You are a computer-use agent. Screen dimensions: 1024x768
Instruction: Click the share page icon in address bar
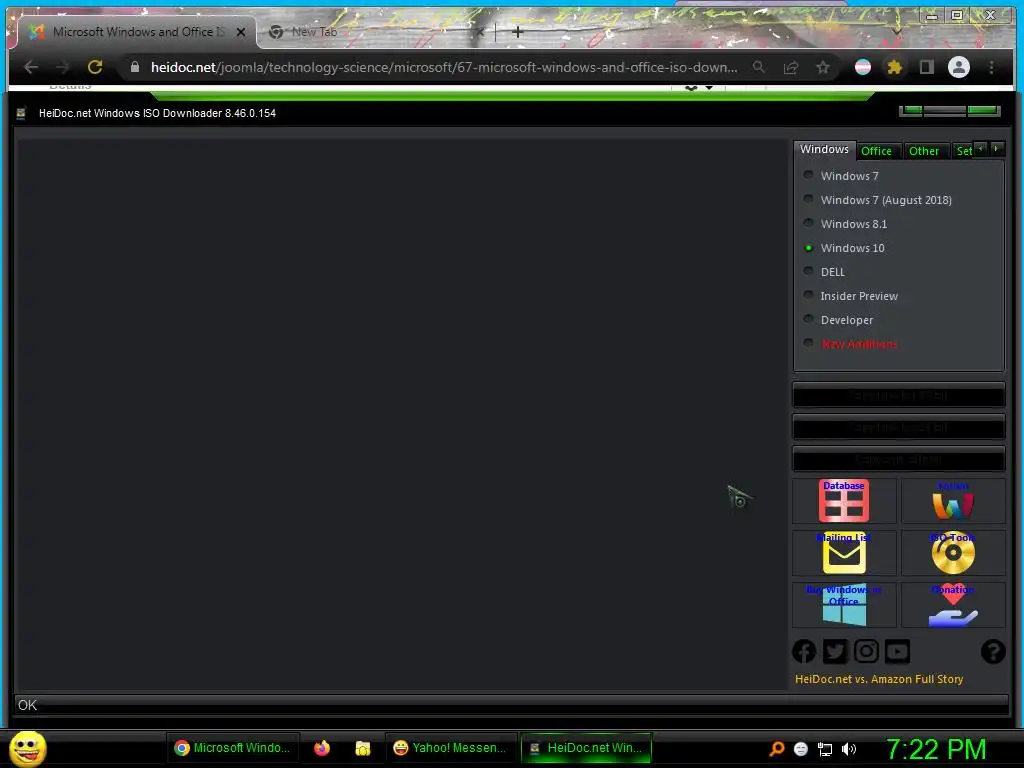(791, 67)
